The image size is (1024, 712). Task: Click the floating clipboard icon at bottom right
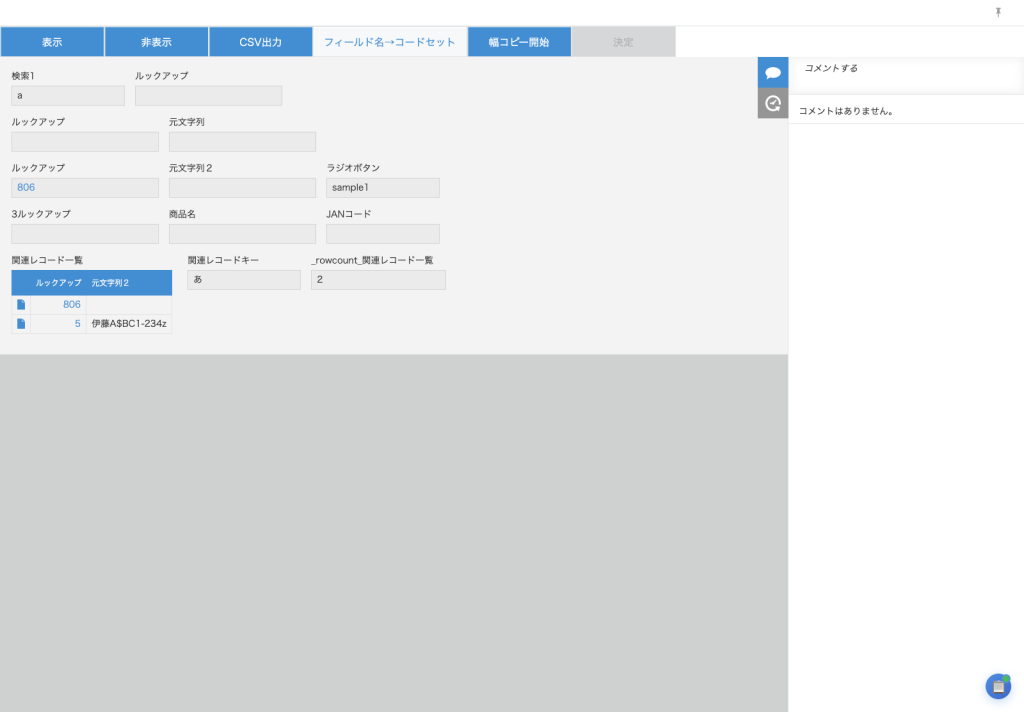(x=998, y=686)
